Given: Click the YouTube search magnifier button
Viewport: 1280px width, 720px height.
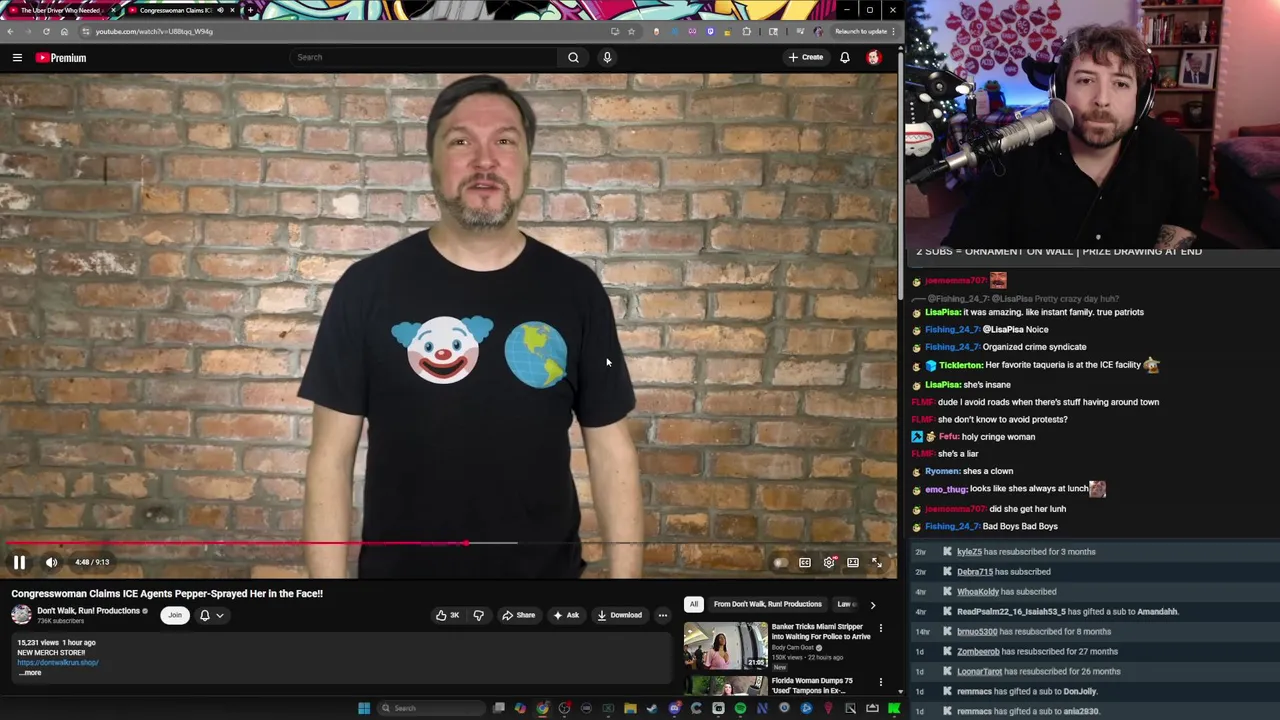Looking at the screenshot, I should 573,57.
